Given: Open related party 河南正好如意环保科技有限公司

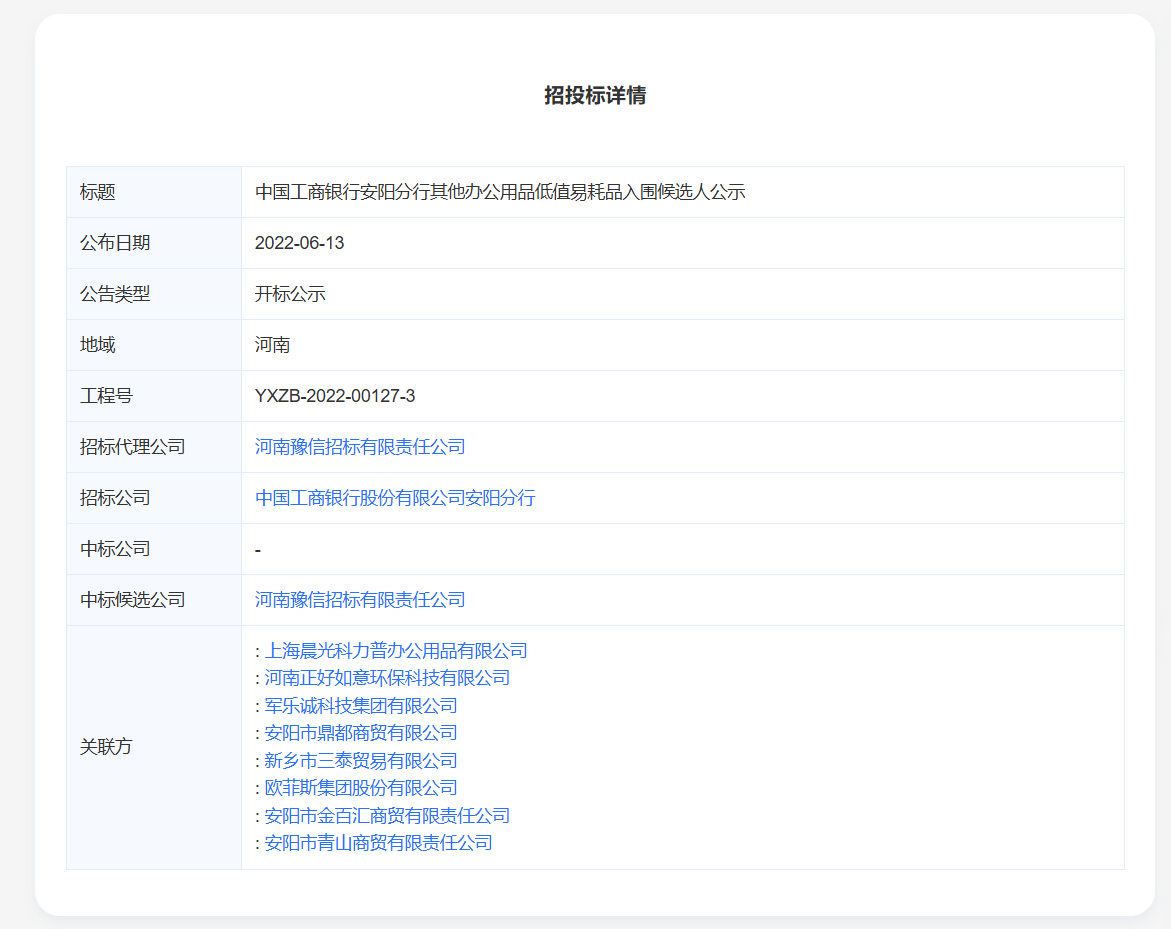Looking at the screenshot, I should tap(387, 678).
